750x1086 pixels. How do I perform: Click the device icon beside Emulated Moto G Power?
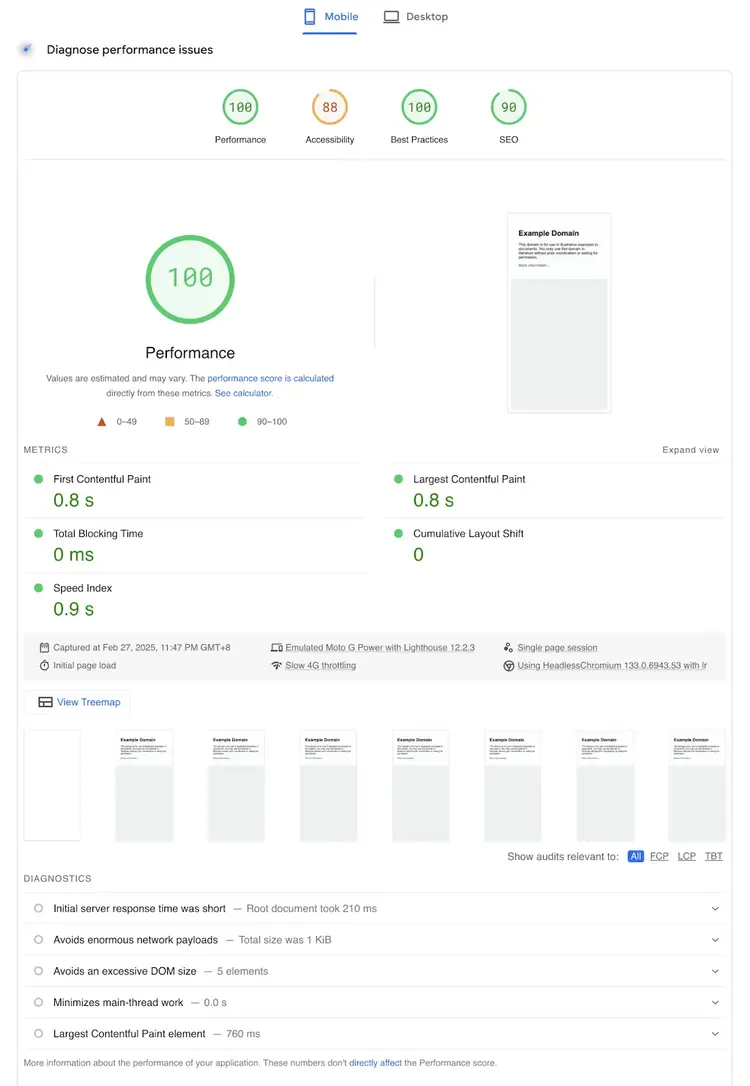tap(276, 648)
